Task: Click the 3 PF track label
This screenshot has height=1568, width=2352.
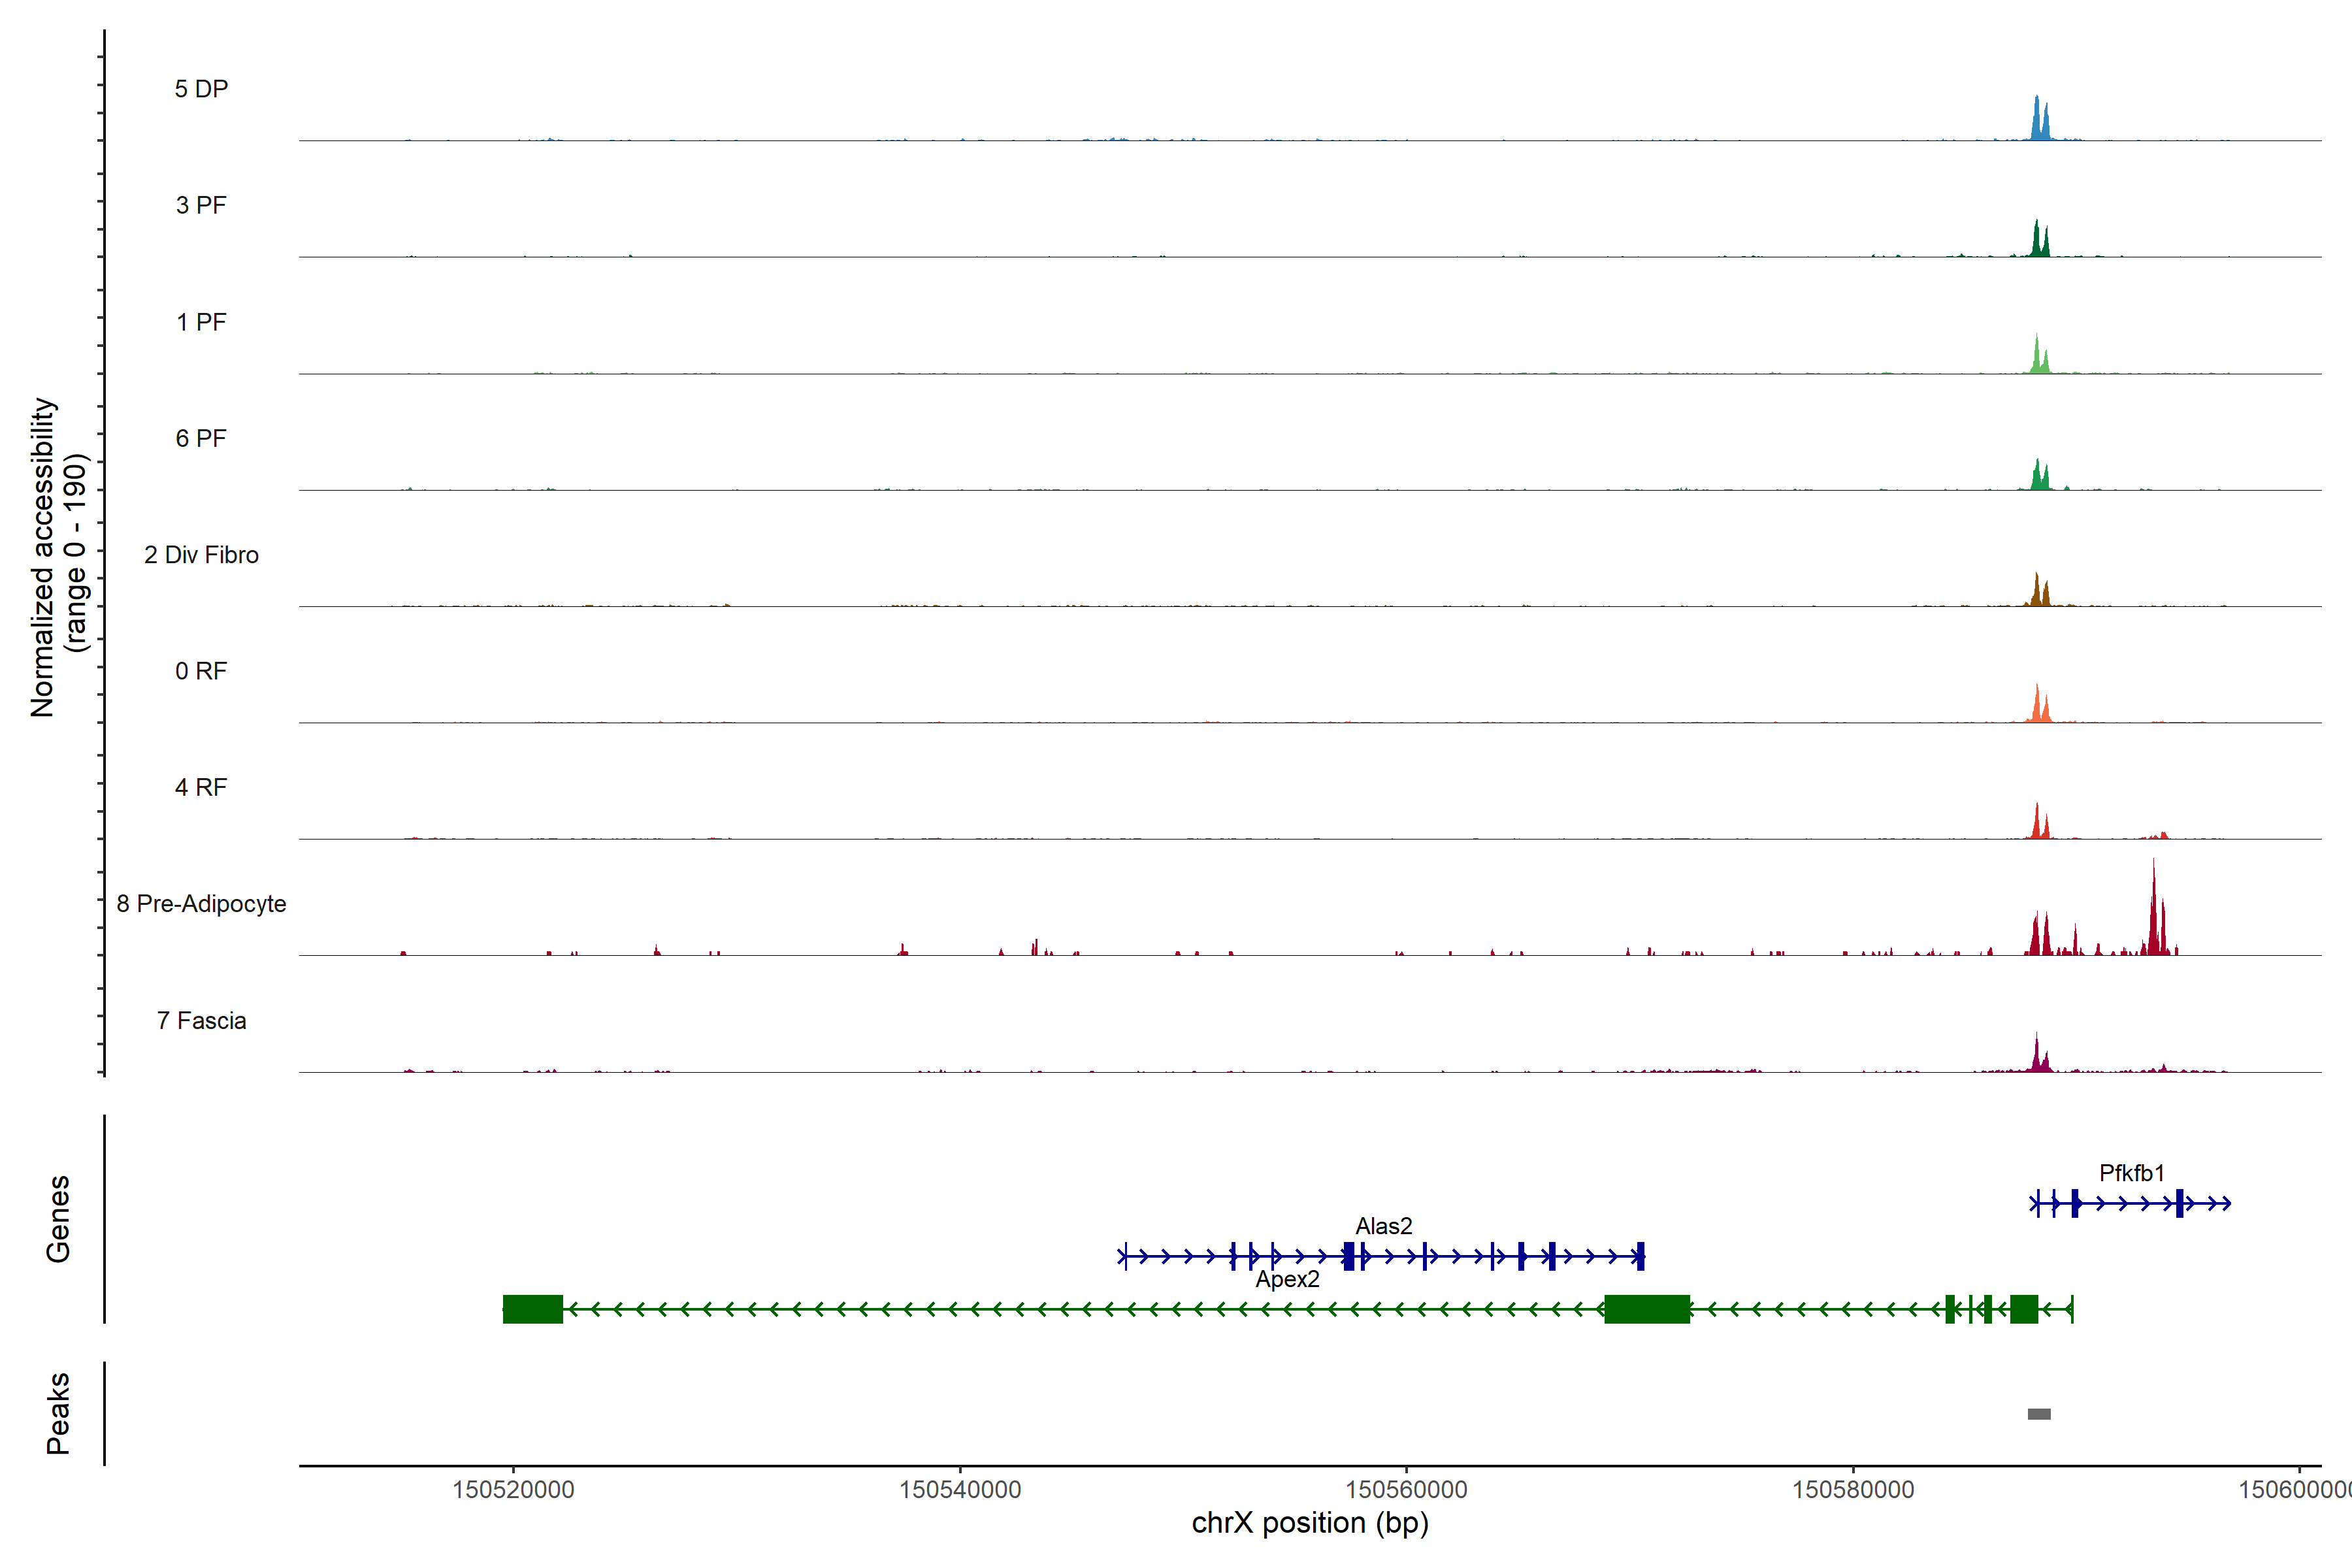Action: [x=201, y=205]
